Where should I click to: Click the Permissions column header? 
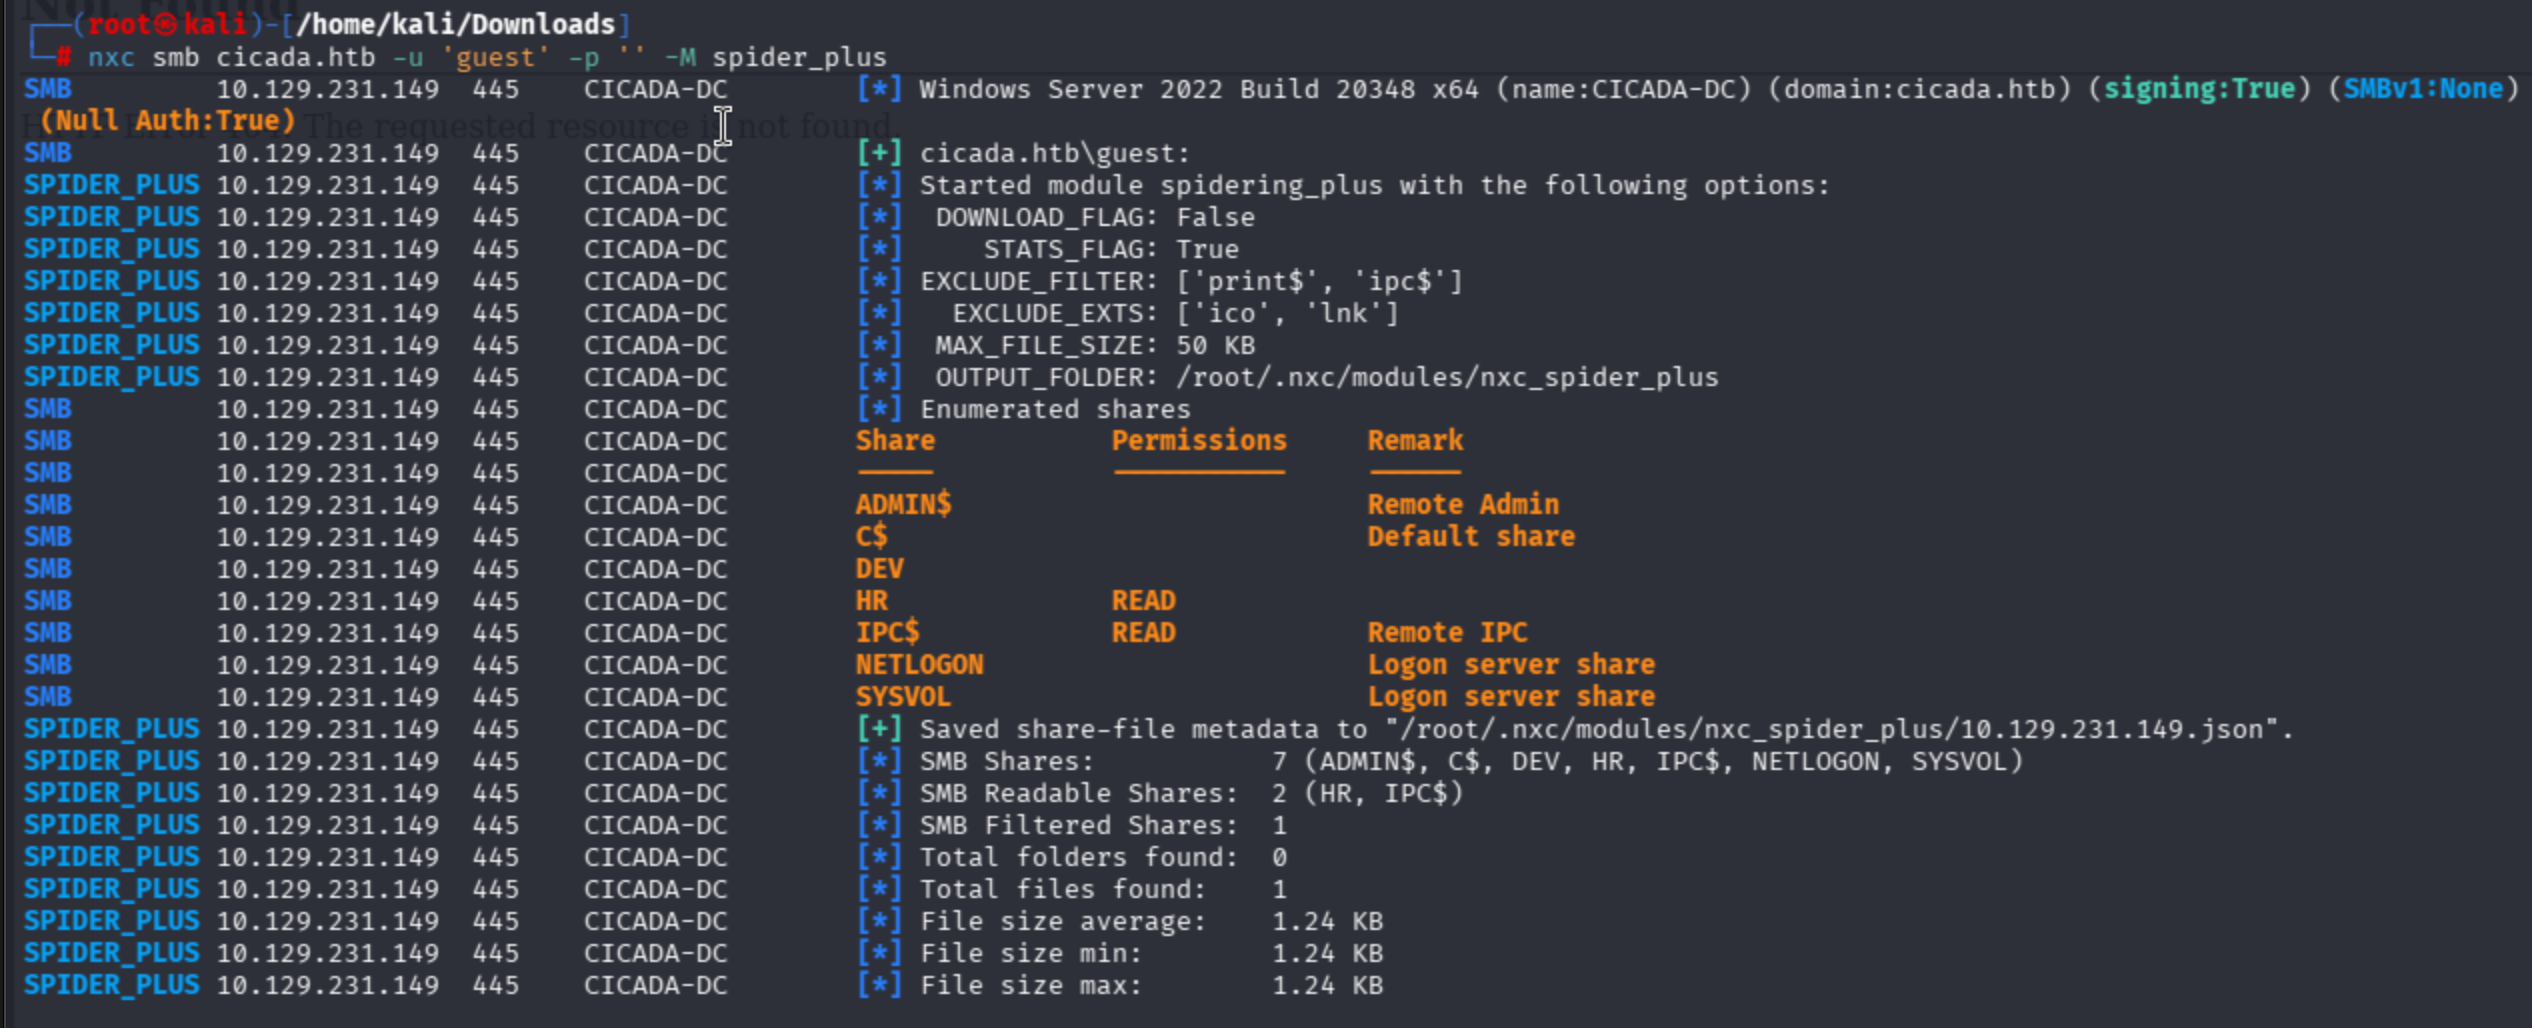[x=1198, y=441]
